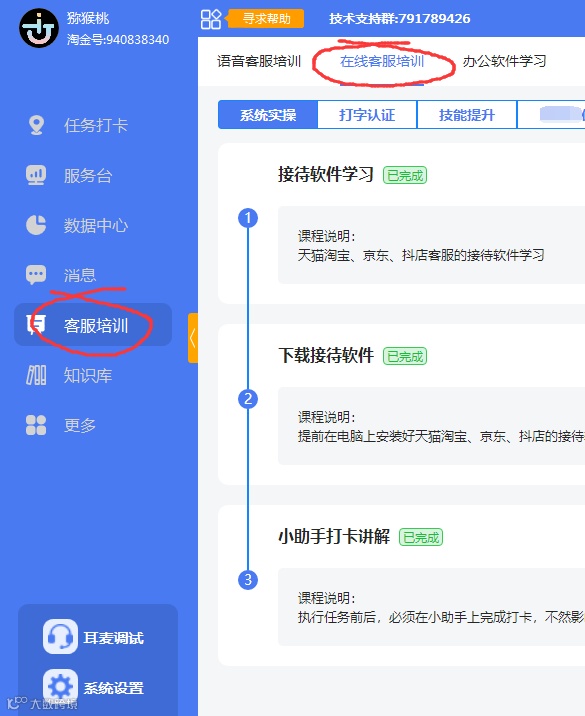Click the 知识库 books icon
585x716 pixels.
36,375
